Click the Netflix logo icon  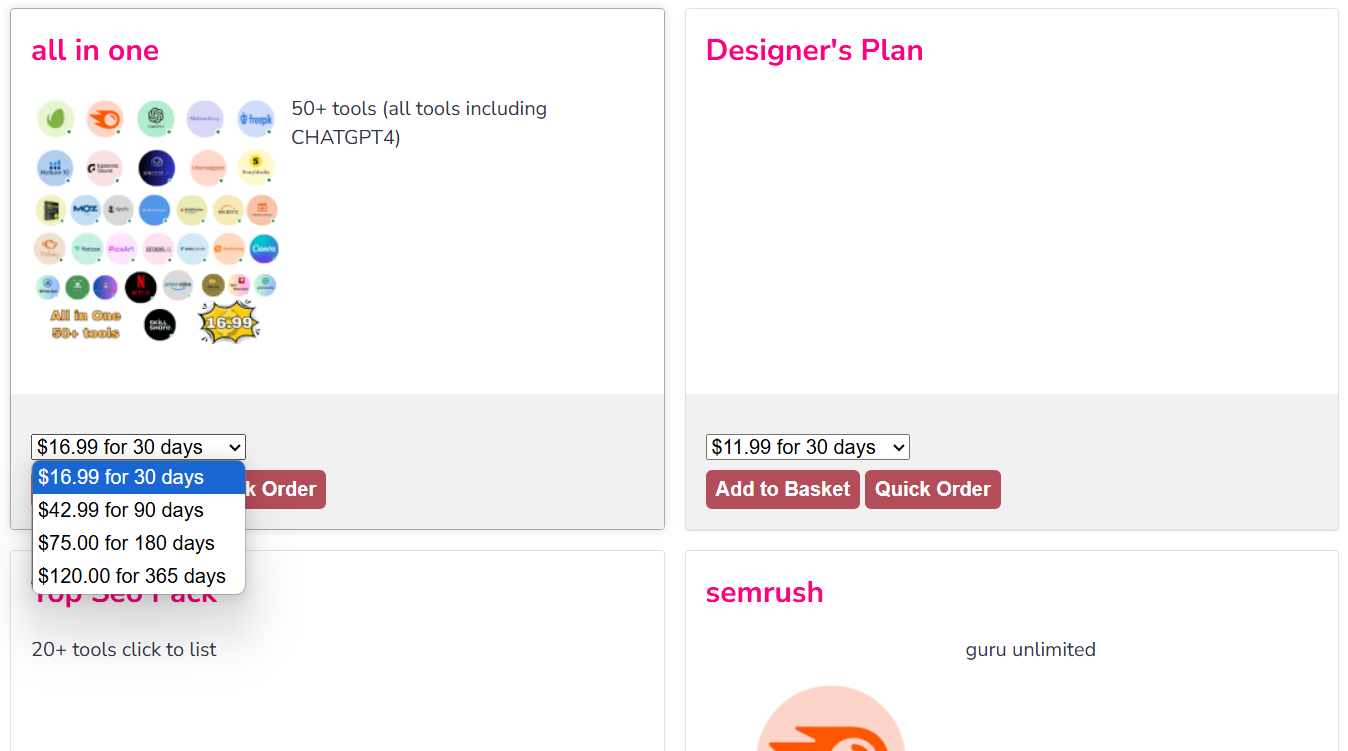tap(141, 288)
